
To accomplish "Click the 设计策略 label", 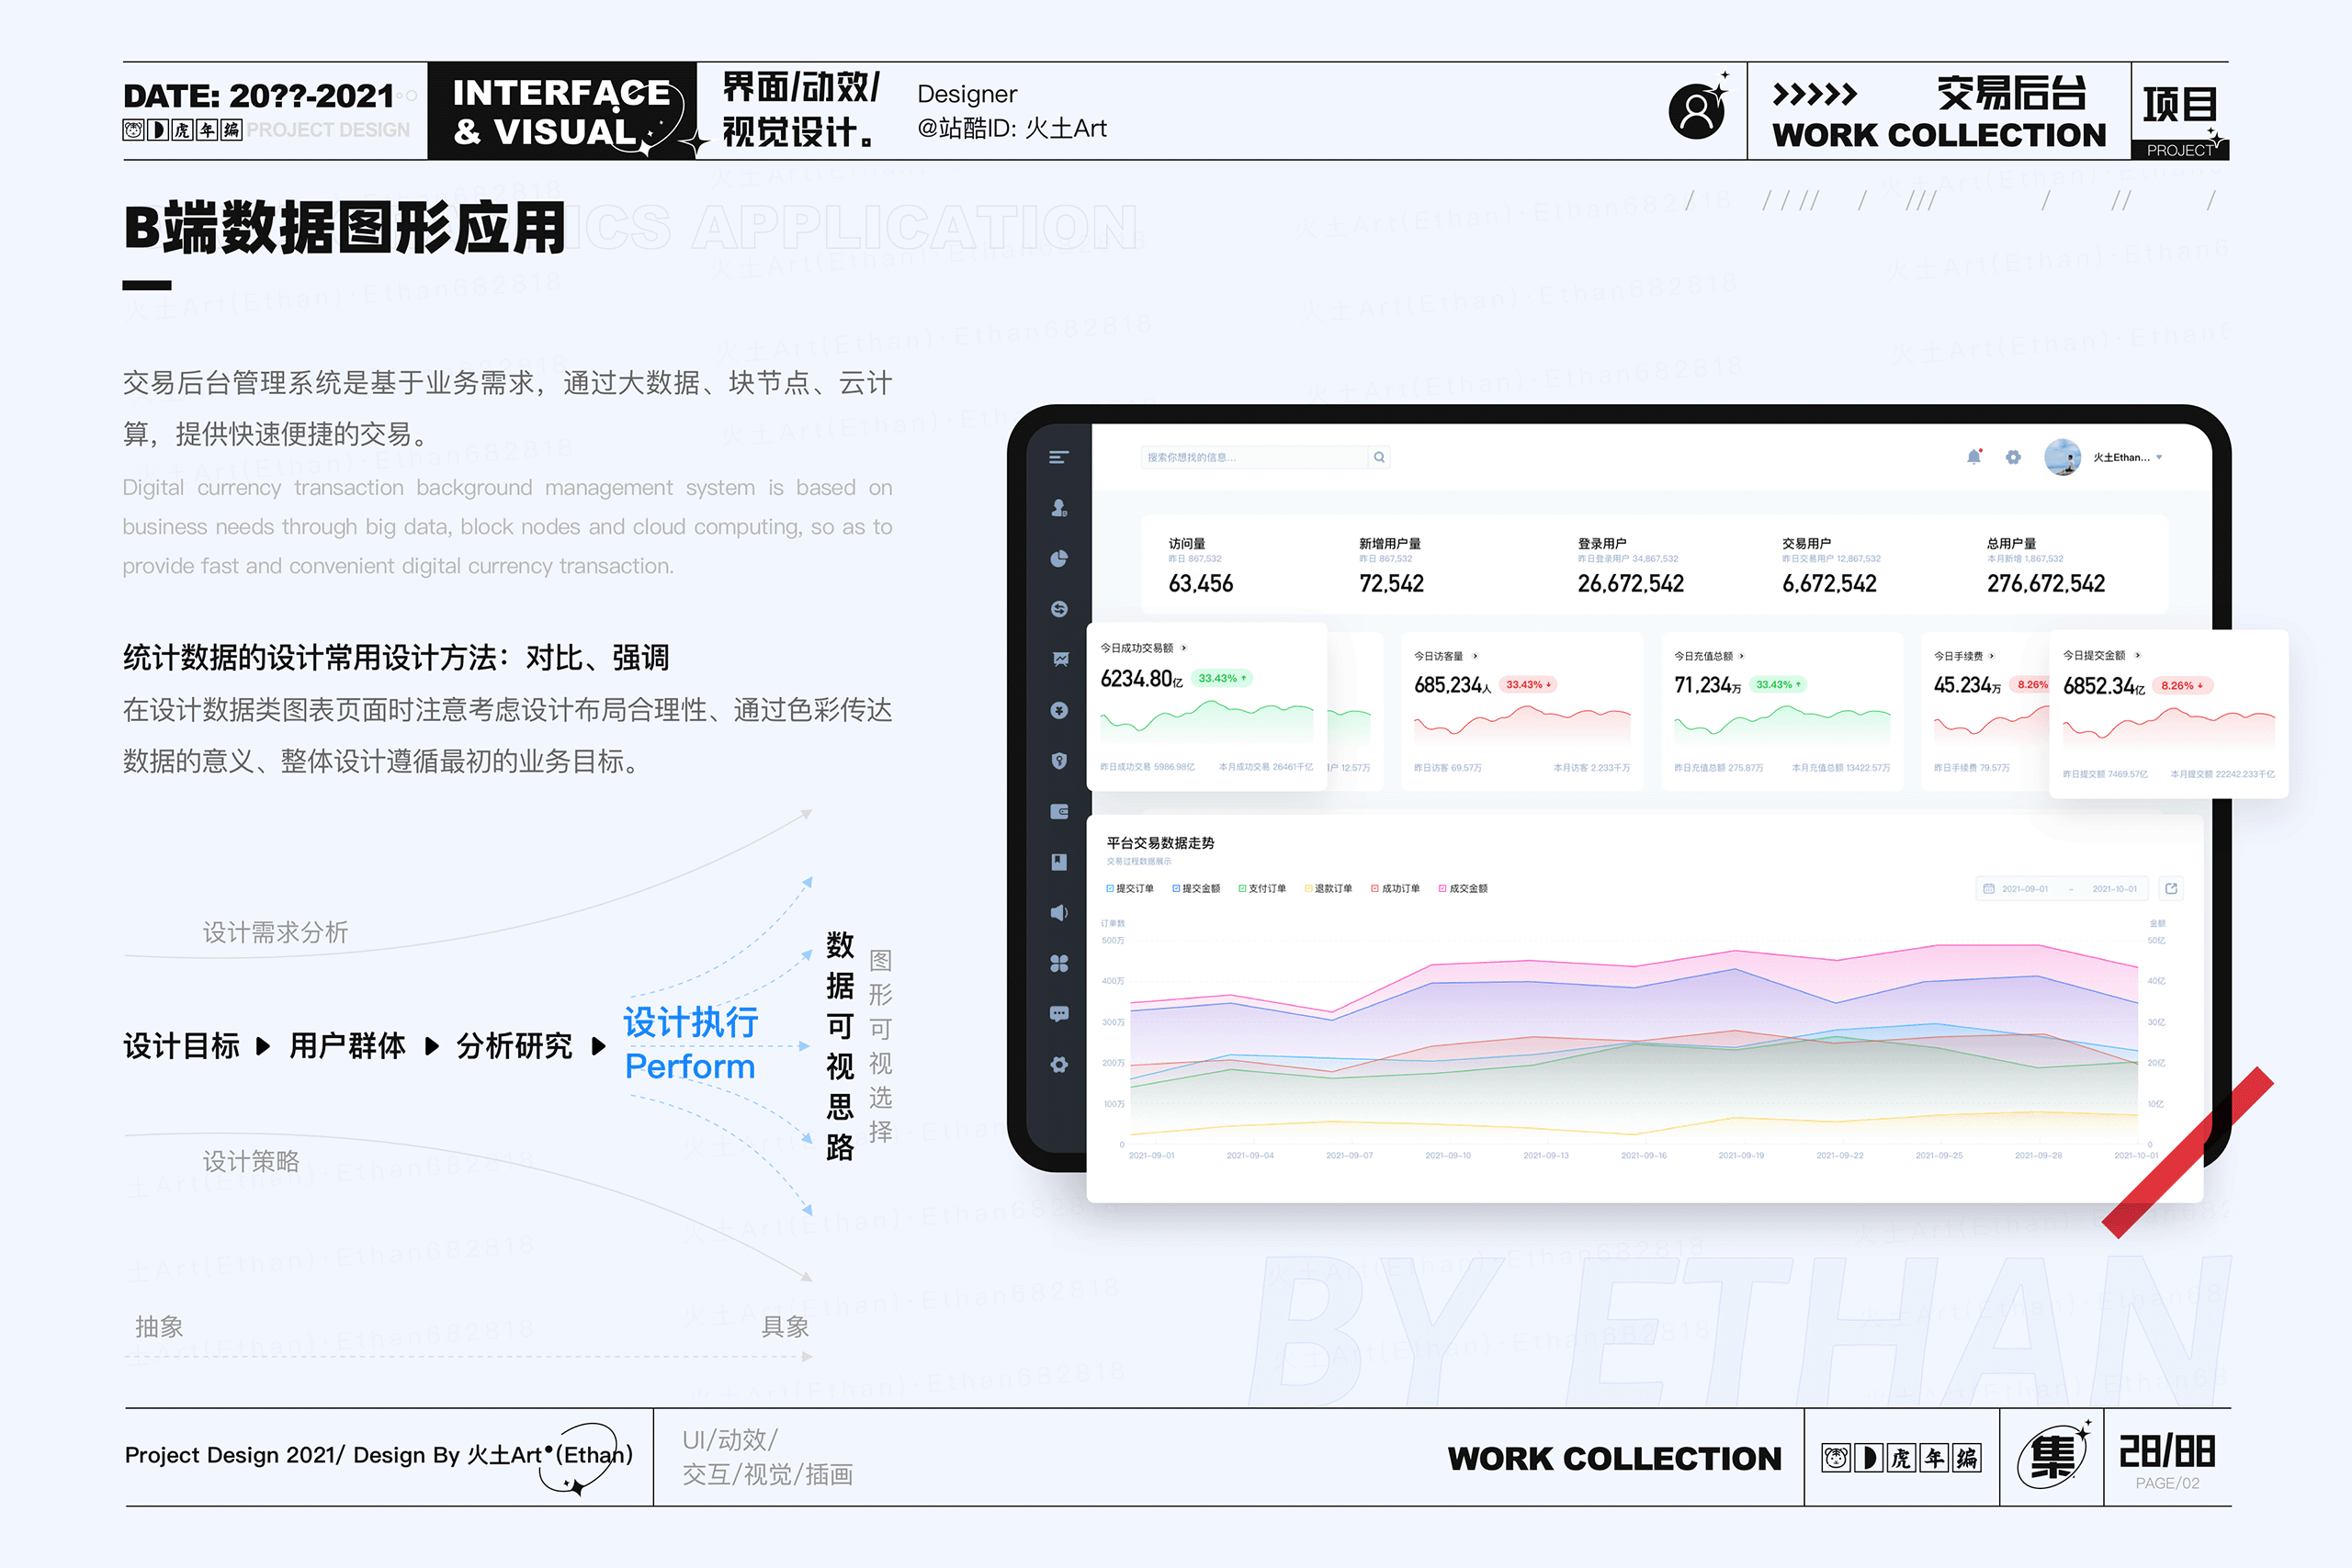I will (x=251, y=1161).
